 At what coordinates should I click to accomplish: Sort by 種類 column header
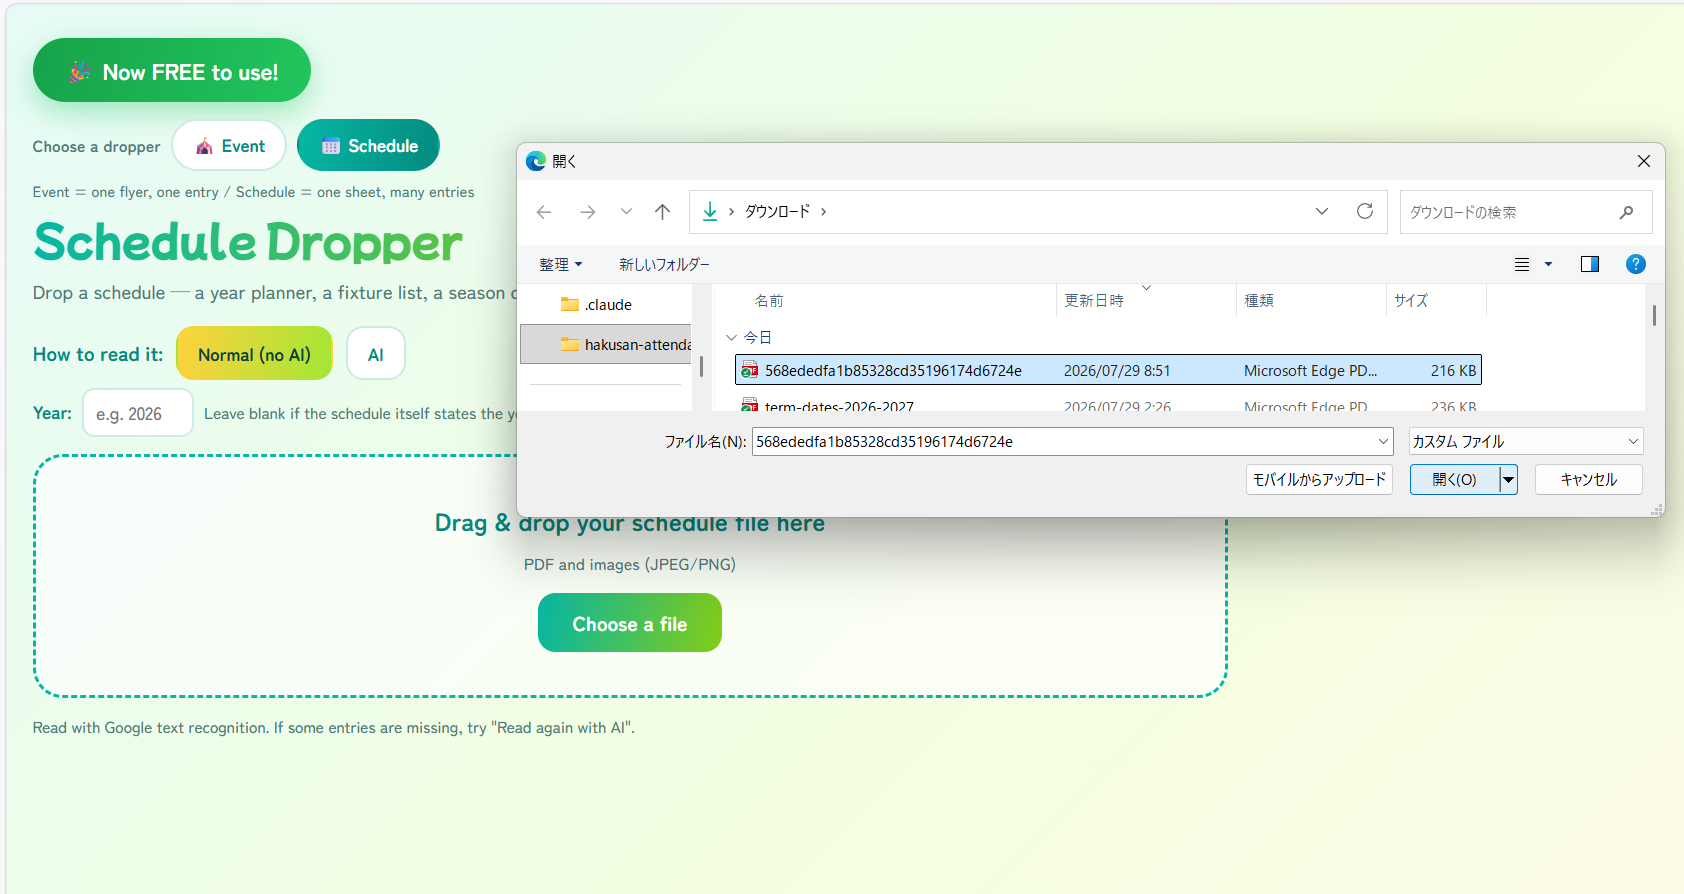[1259, 300]
